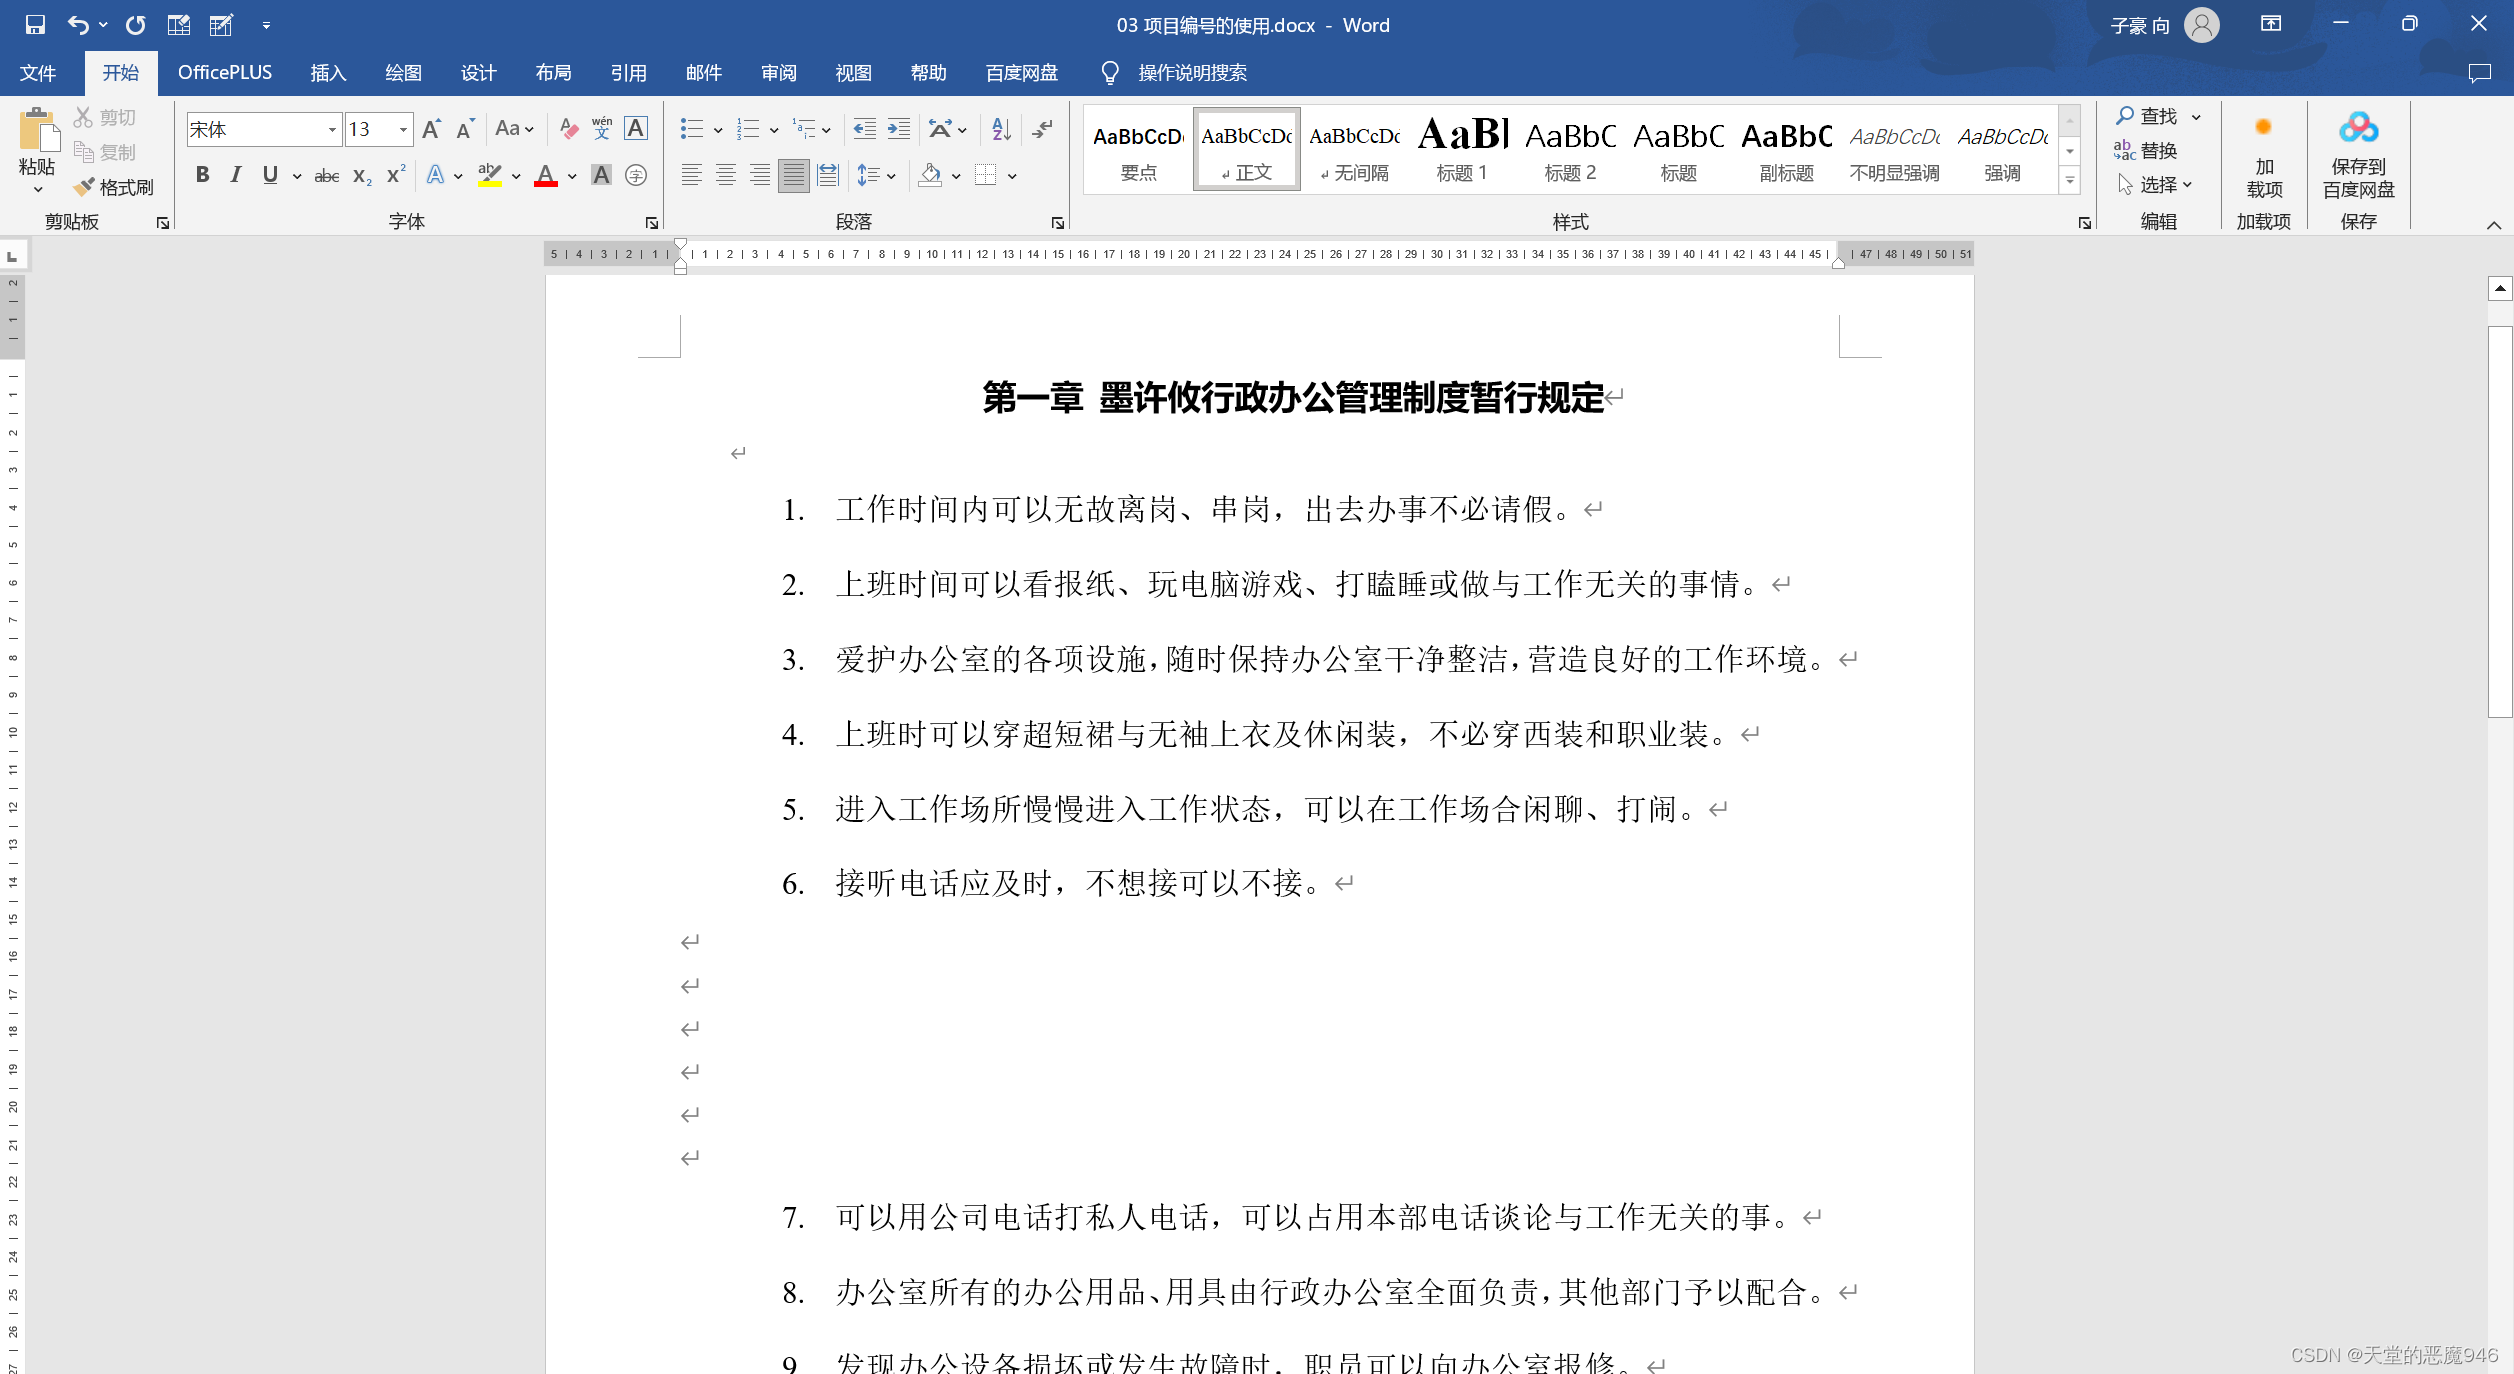Open the File tab

coord(38,73)
